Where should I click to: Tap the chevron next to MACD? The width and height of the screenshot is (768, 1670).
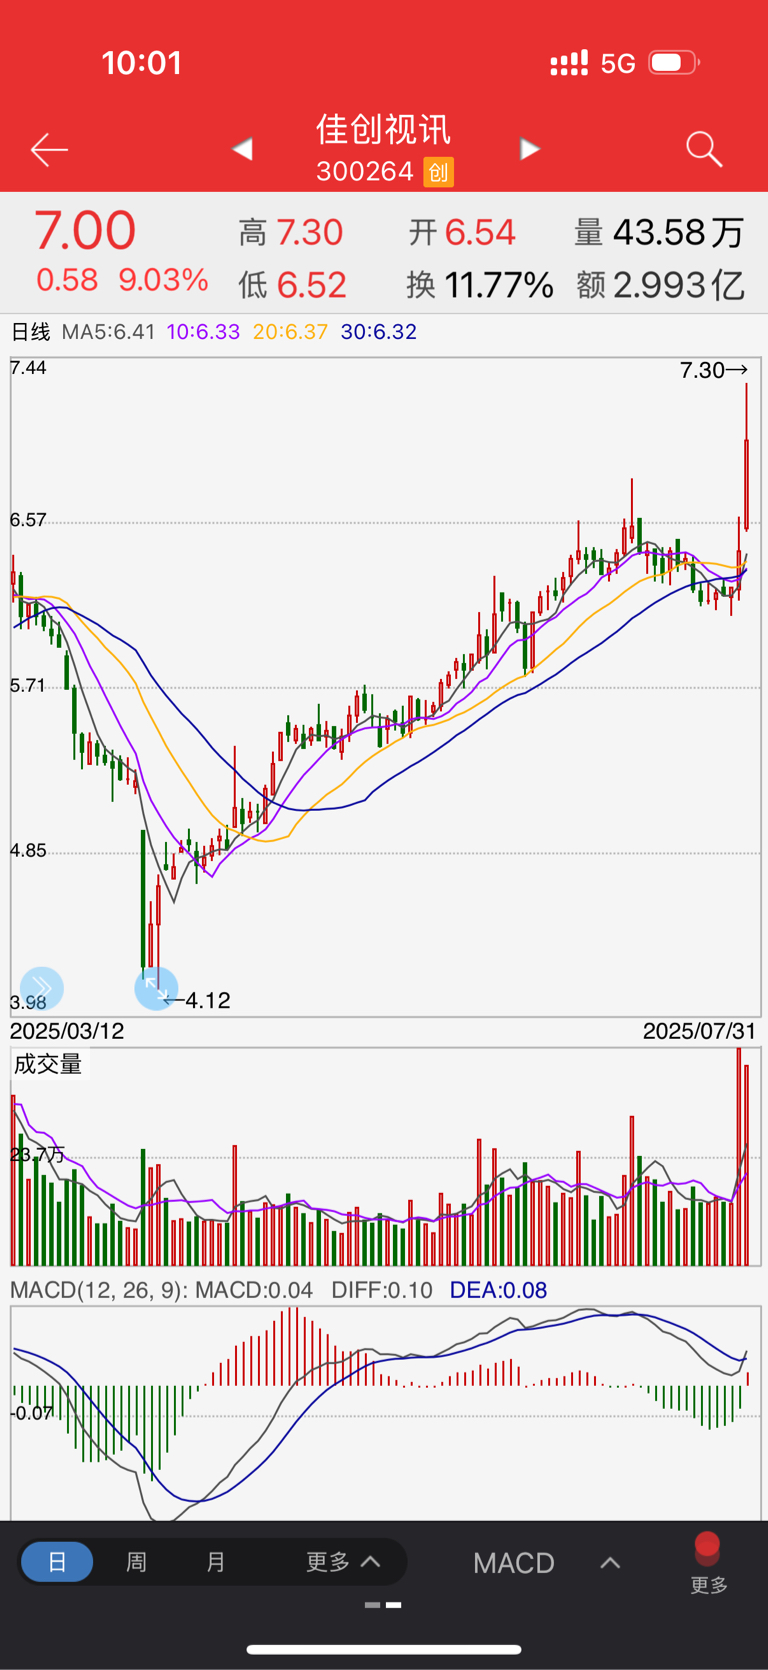coord(610,1563)
